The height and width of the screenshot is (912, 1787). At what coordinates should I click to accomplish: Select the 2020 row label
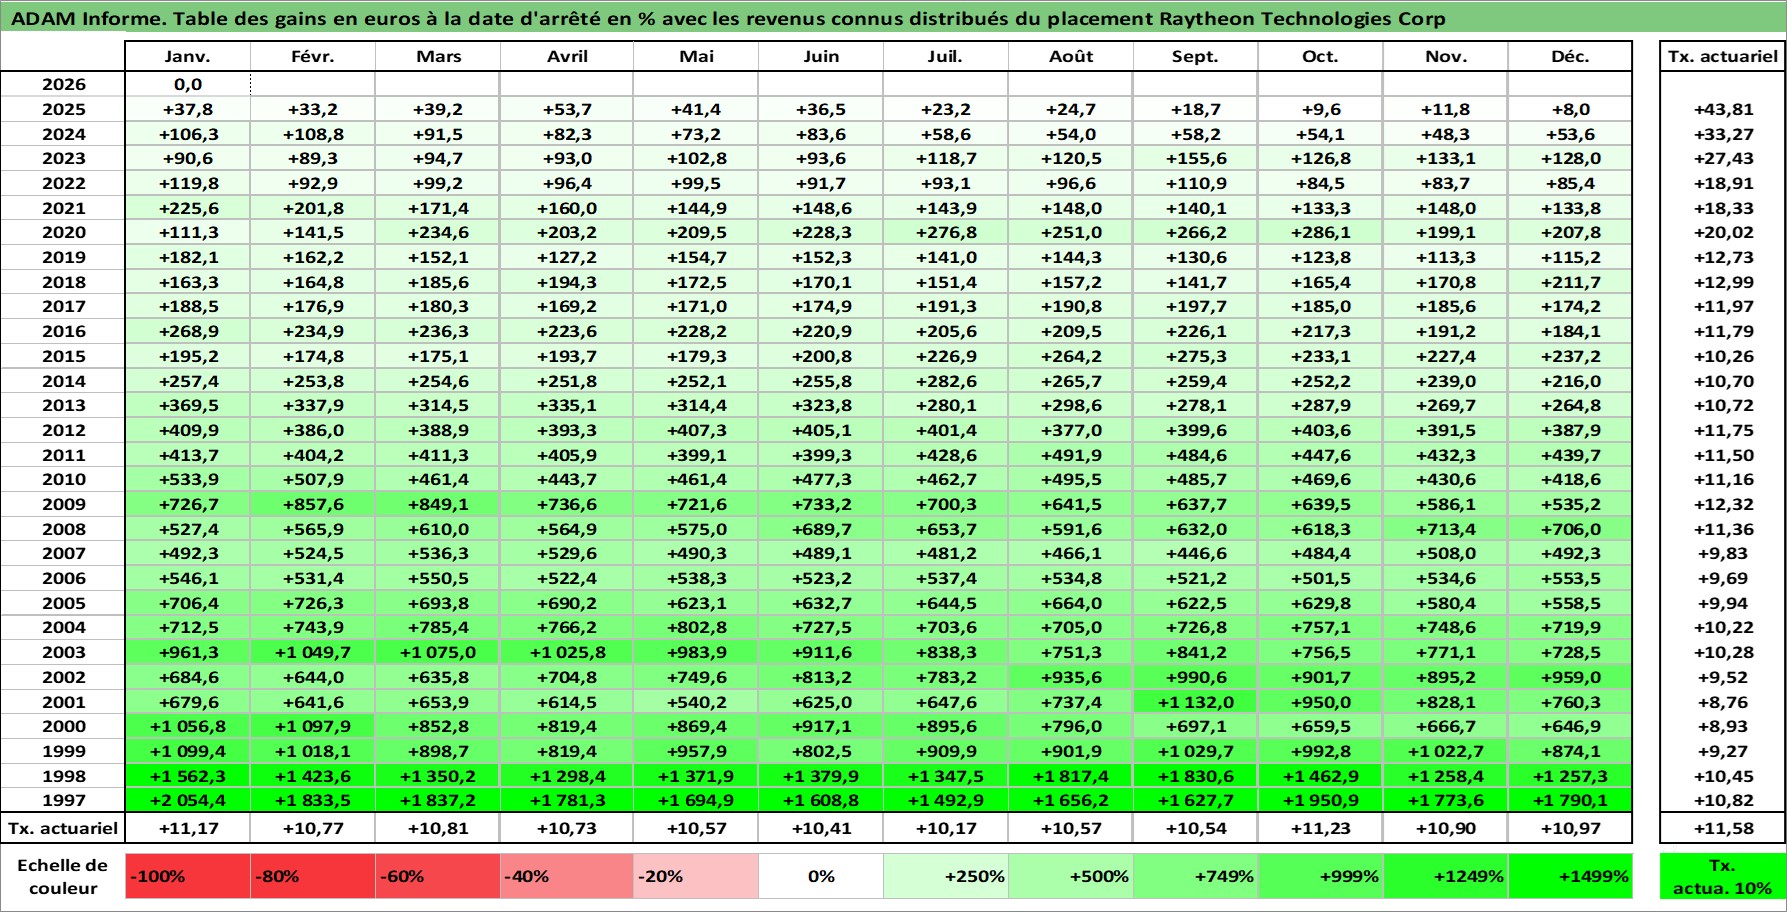point(63,232)
